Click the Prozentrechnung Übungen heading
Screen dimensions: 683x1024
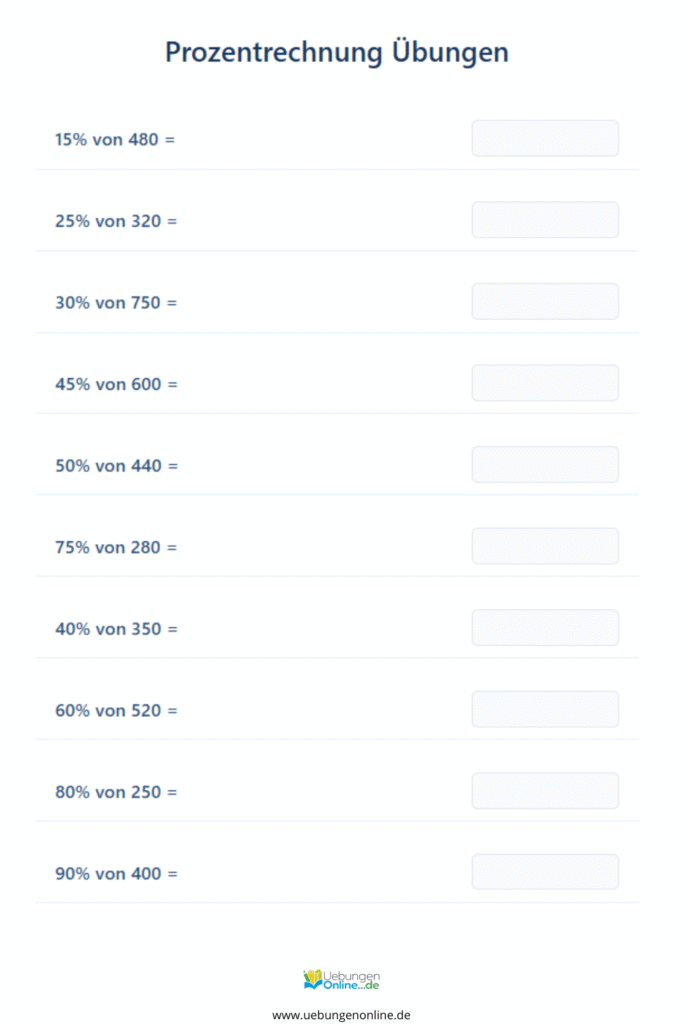pos(337,52)
